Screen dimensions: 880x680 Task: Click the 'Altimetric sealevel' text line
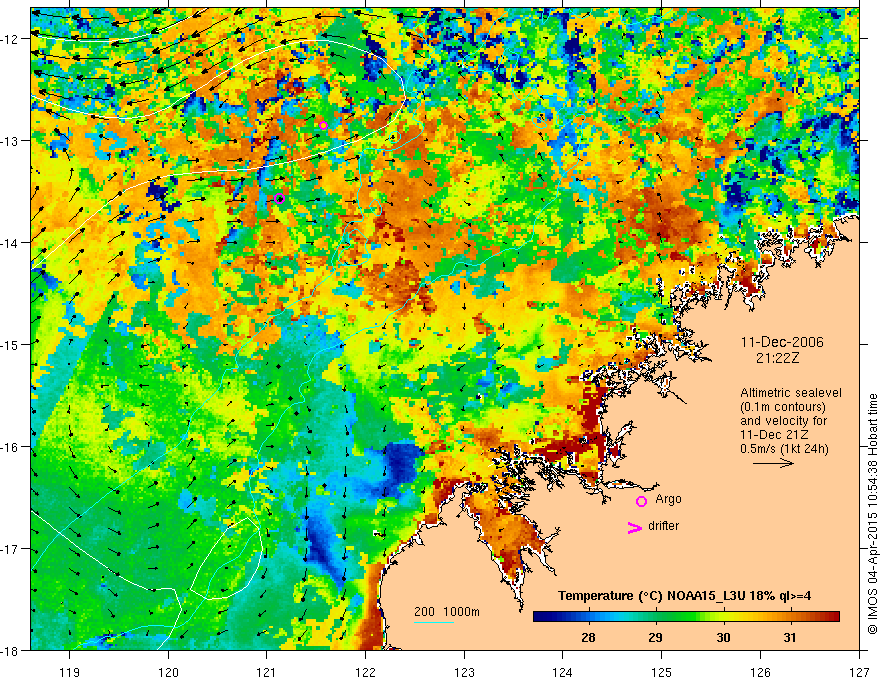point(791,393)
